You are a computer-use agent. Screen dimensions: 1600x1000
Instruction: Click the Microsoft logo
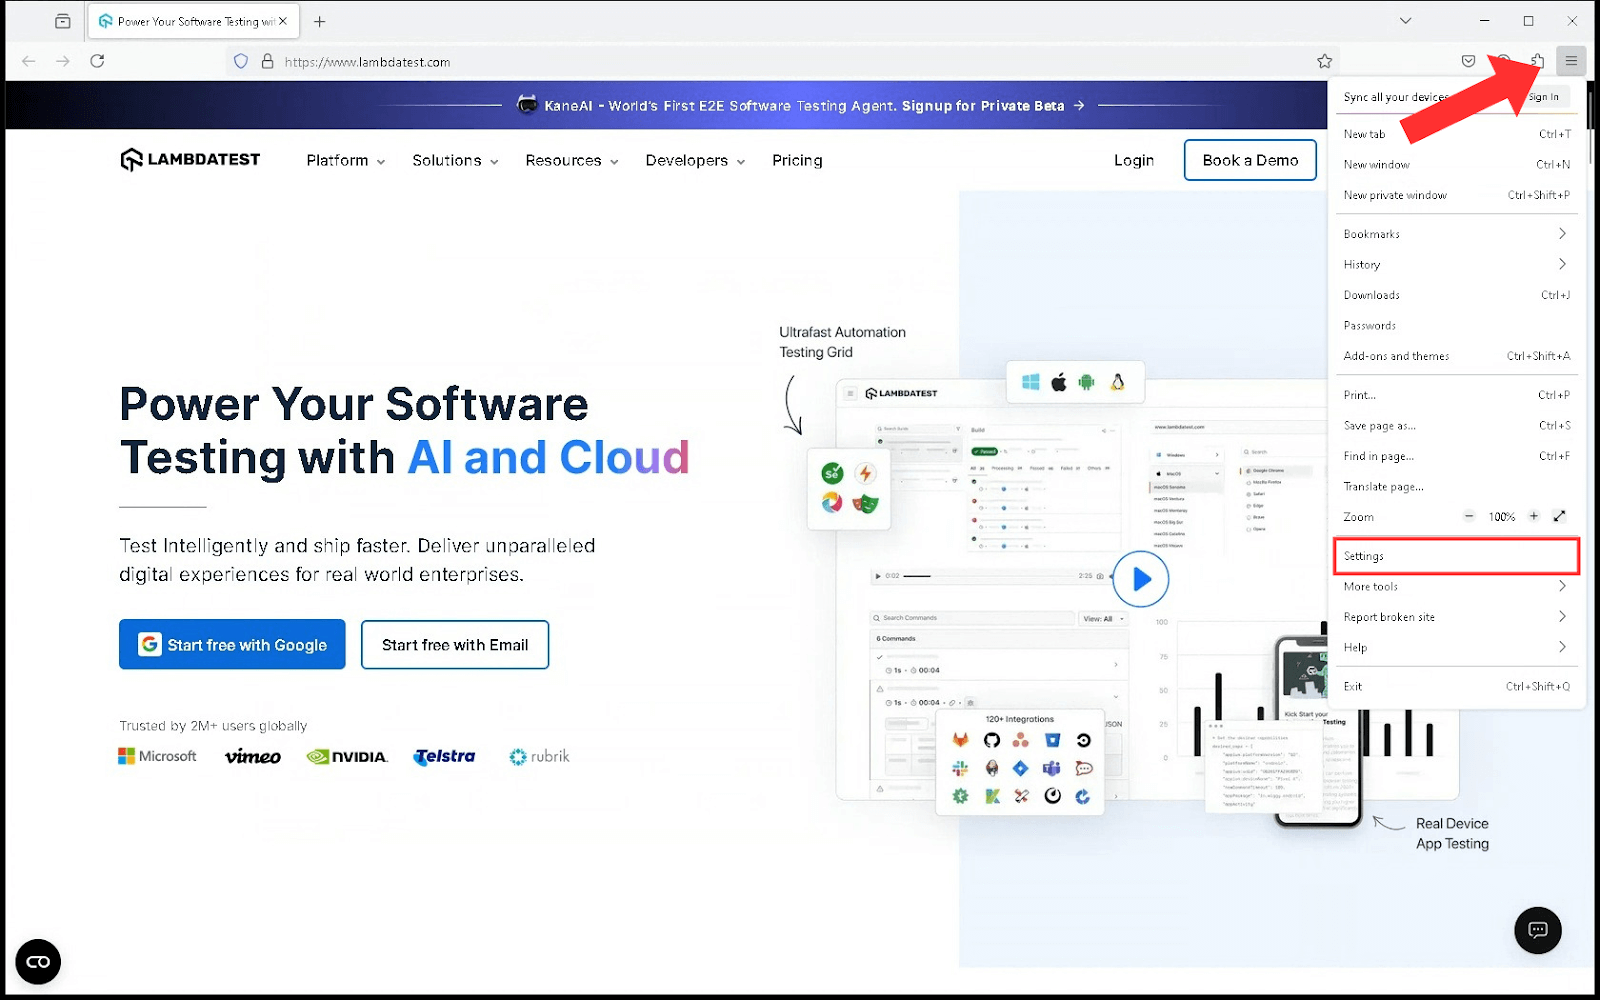158,756
